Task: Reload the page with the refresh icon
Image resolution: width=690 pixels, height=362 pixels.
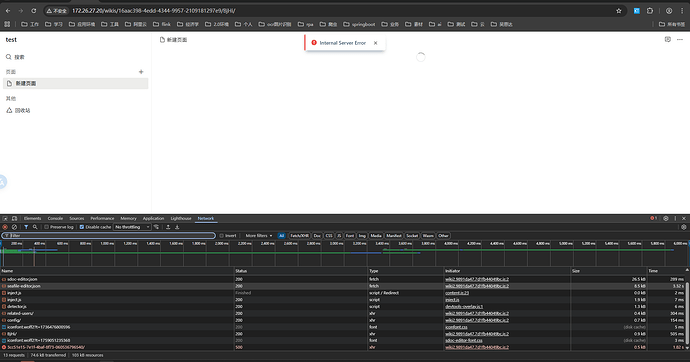Action: (x=34, y=11)
